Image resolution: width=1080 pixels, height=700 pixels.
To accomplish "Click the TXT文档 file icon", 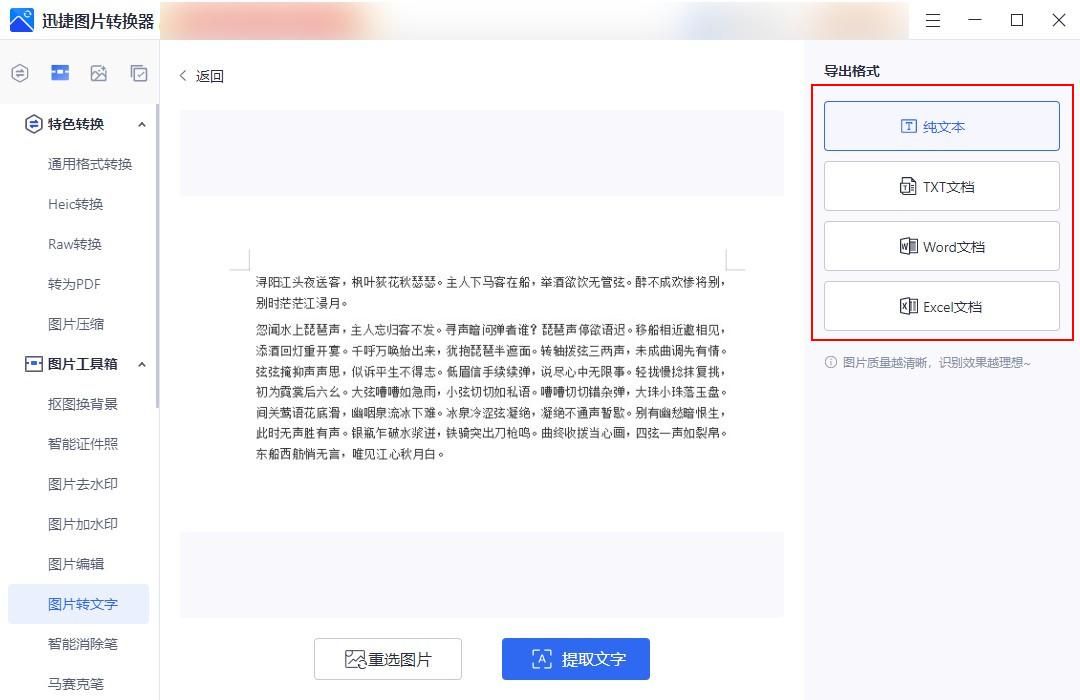I will point(908,186).
